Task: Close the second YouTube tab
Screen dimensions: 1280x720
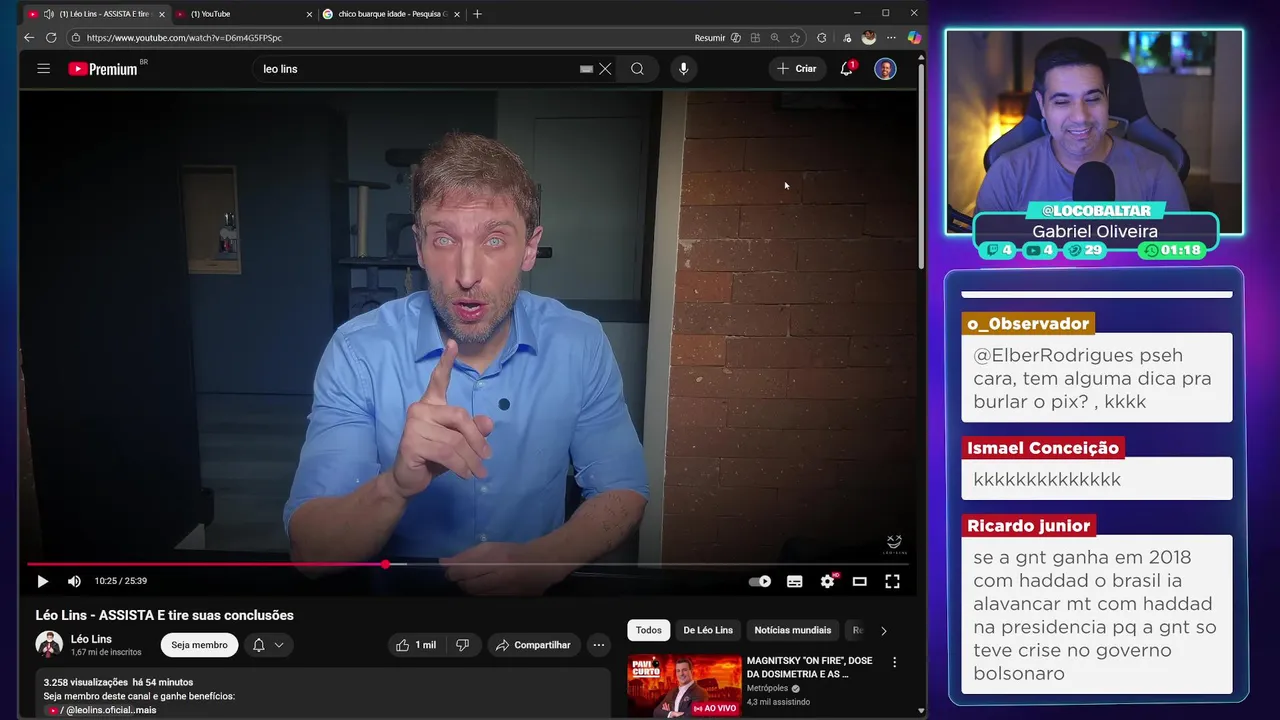Action: [x=308, y=14]
